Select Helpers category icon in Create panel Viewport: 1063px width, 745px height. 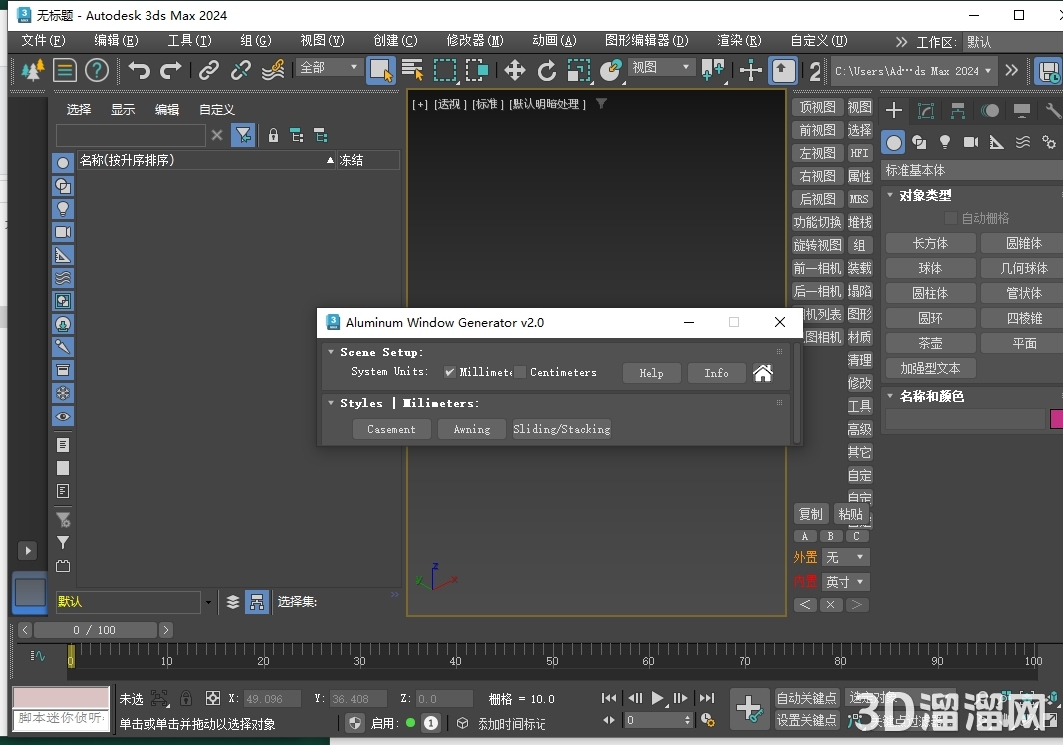pos(997,142)
